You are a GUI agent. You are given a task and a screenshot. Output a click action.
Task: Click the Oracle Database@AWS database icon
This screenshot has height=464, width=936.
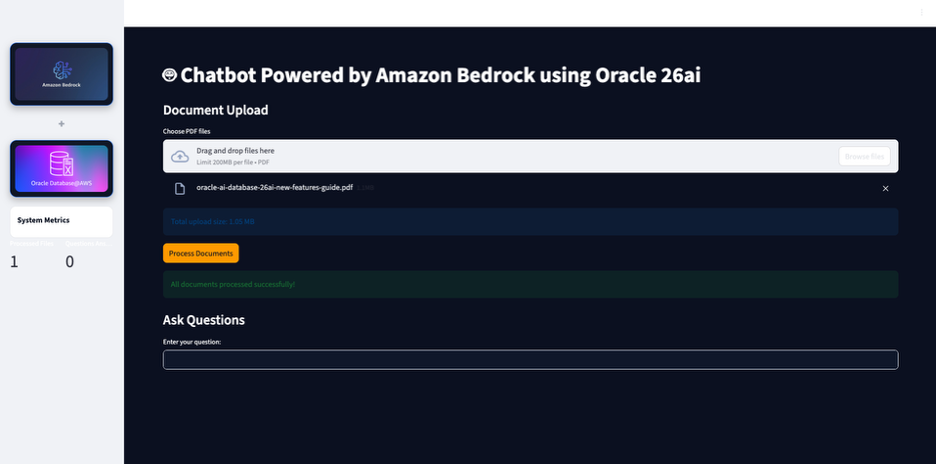61,164
